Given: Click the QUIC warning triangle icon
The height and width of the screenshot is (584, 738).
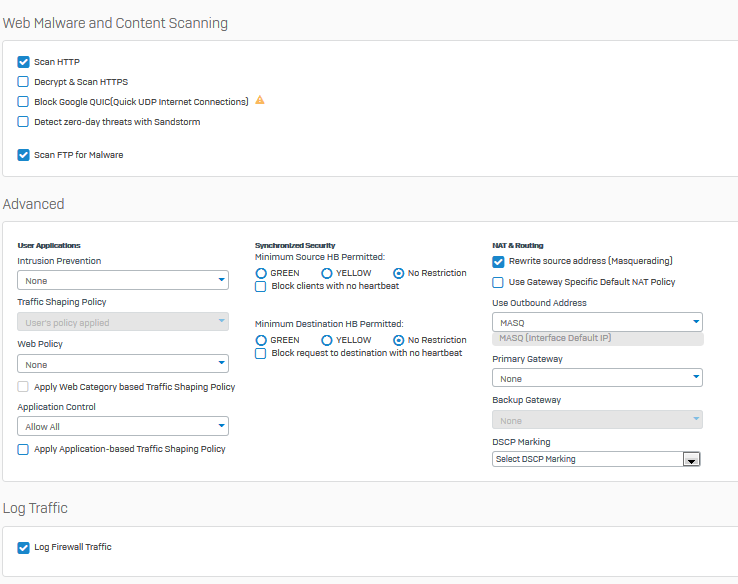Looking at the screenshot, I should click(260, 101).
